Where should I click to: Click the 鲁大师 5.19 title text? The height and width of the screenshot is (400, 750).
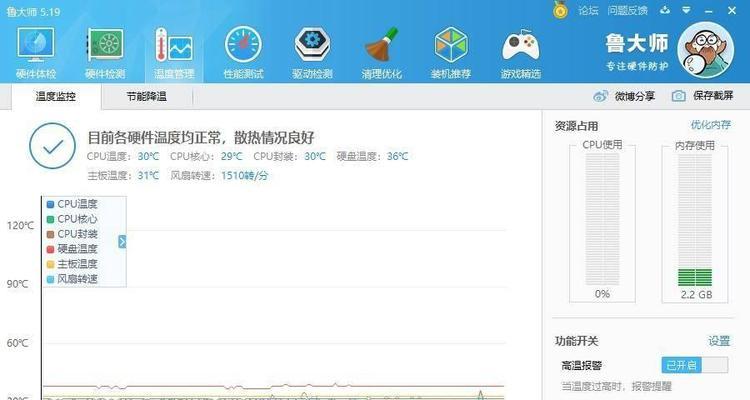coord(33,11)
